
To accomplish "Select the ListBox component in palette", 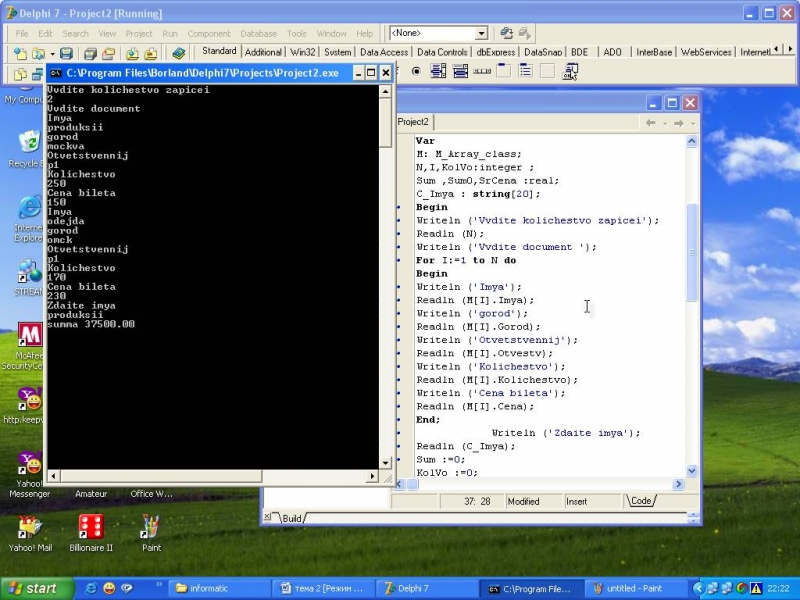I will 438,71.
